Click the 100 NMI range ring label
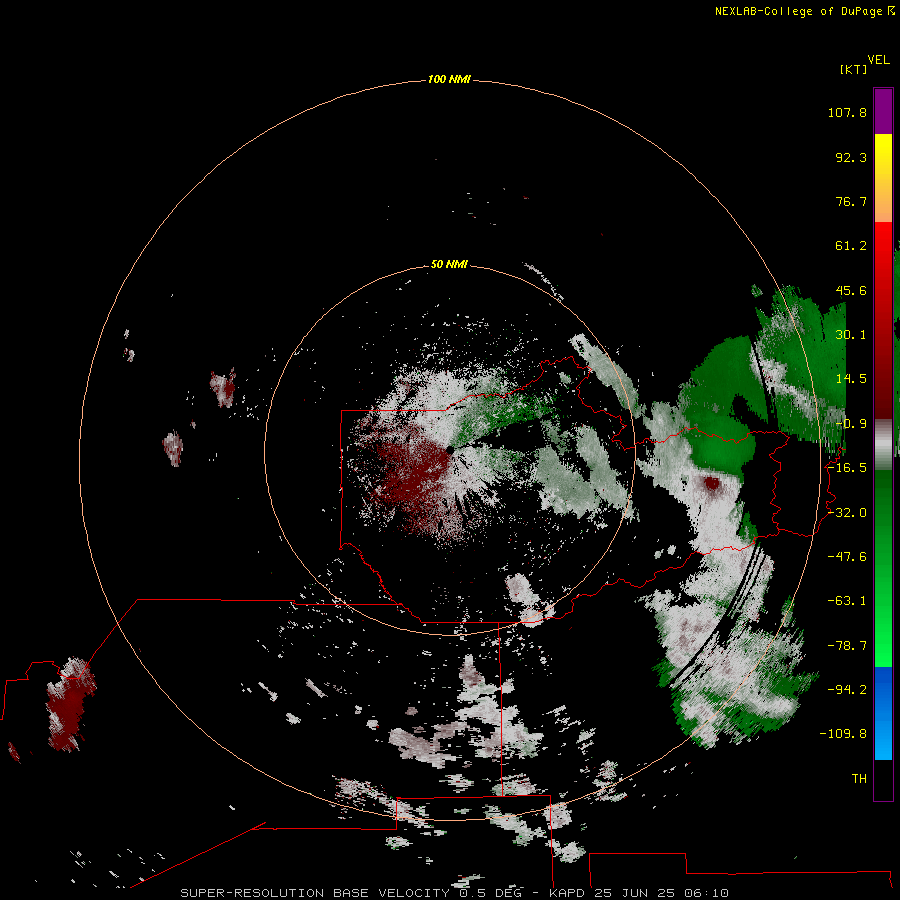900x900 pixels. tap(449, 79)
